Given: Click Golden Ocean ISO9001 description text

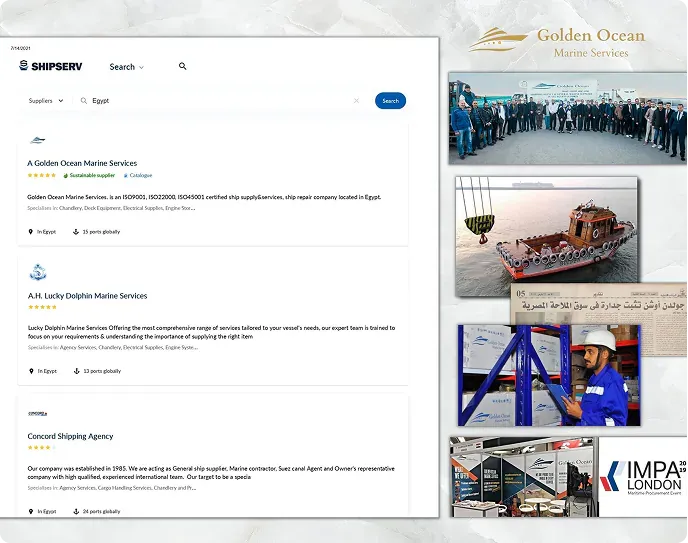Looking at the screenshot, I should (204, 197).
